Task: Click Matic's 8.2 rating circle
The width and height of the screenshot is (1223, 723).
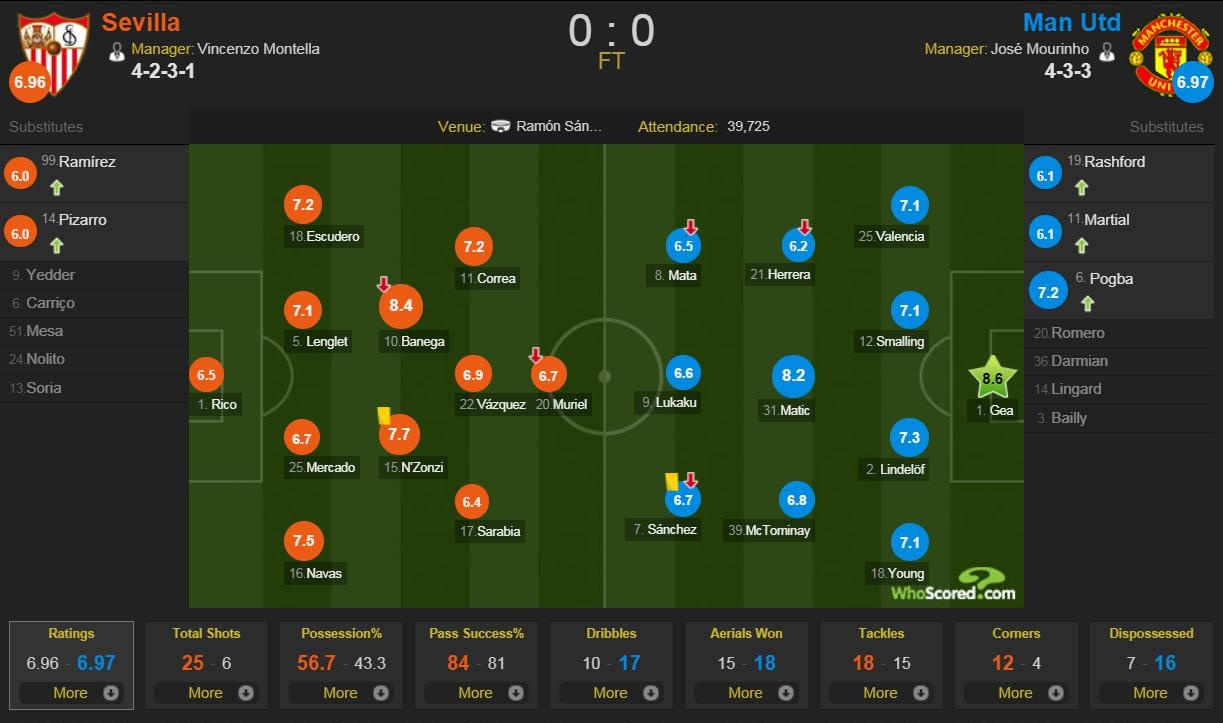Action: (793, 376)
